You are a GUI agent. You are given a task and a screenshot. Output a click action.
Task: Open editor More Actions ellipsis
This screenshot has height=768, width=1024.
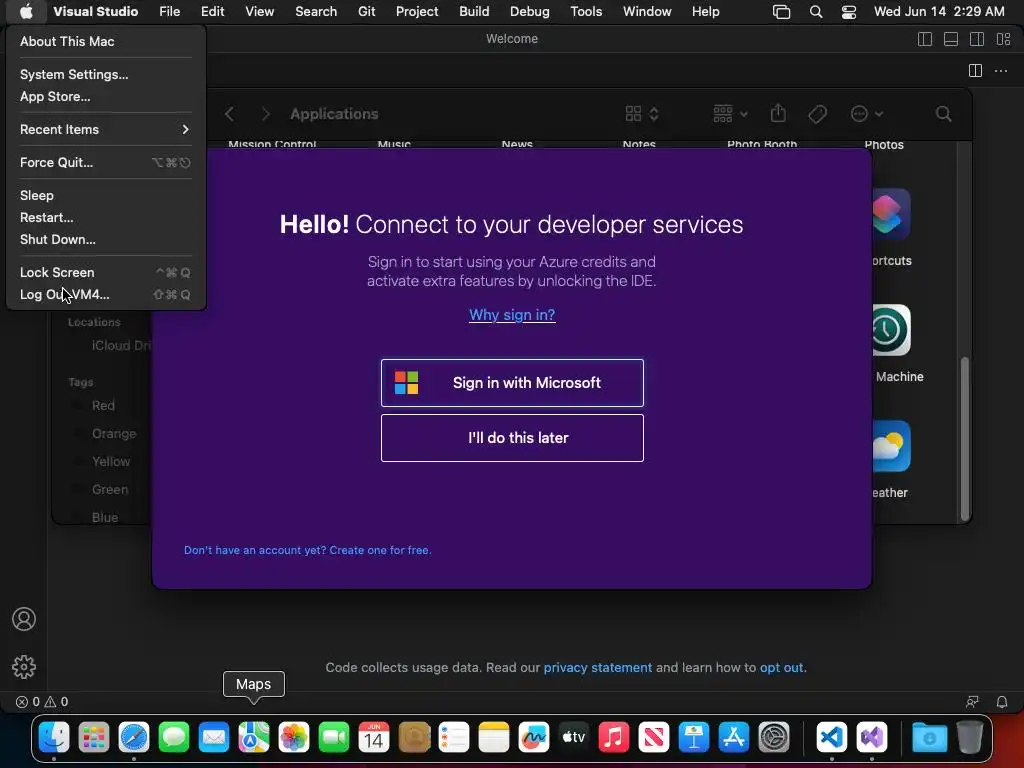pos(1000,71)
